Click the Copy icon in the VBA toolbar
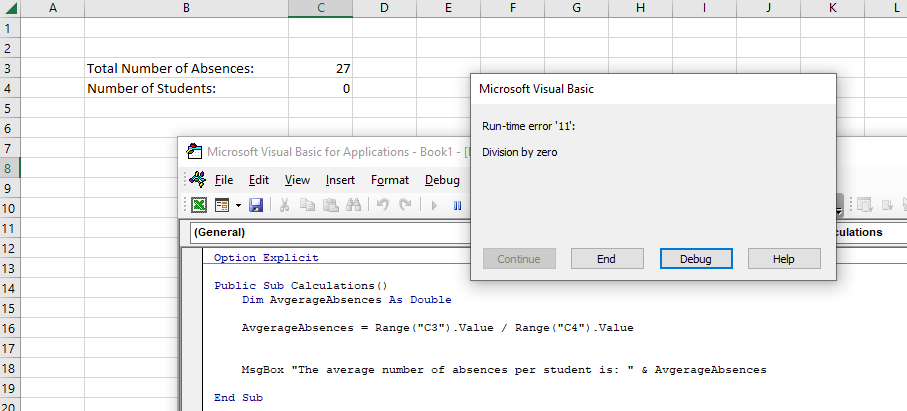Image resolution: width=907 pixels, height=411 pixels. pos(307,205)
